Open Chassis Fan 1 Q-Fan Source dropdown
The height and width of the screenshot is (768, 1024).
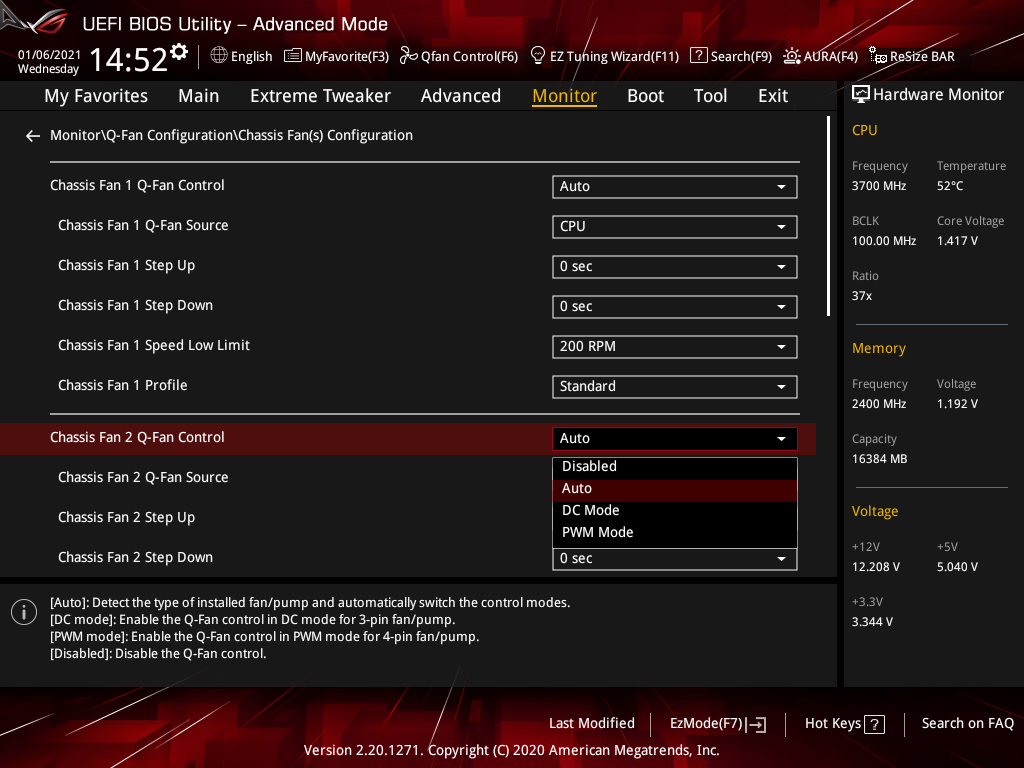pos(675,227)
